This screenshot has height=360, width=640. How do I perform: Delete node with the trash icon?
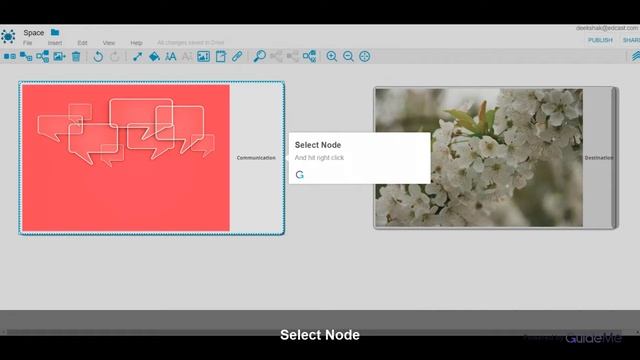point(76,56)
